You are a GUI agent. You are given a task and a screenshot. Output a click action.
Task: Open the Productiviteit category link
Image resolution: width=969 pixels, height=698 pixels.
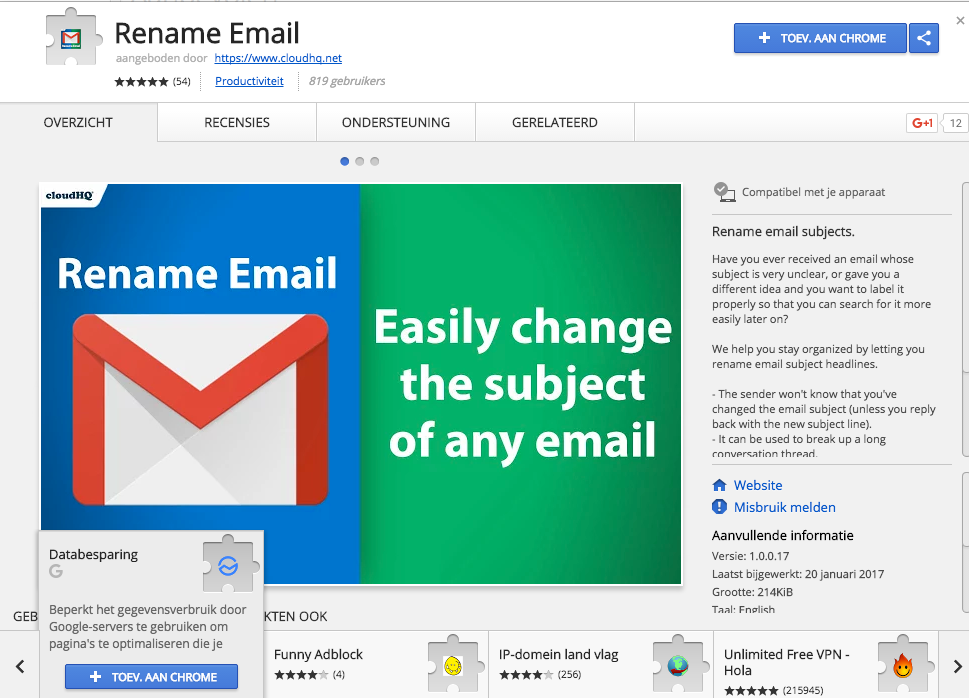249,81
